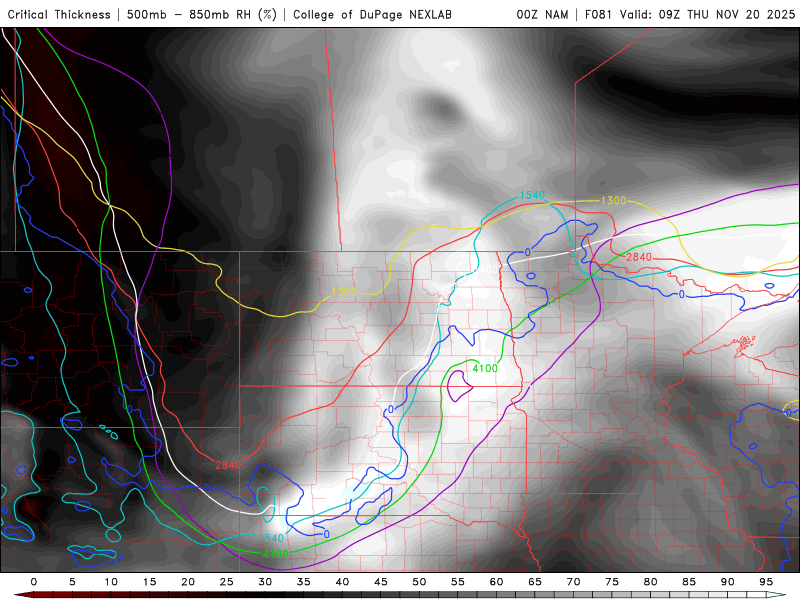Click the "60" value on the color scale
The height and width of the screenshot is (600, 800).
496,582
